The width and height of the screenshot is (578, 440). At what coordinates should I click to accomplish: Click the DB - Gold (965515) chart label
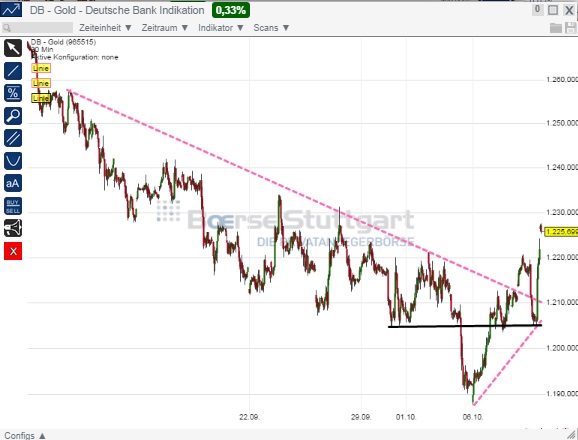(63, 42)
